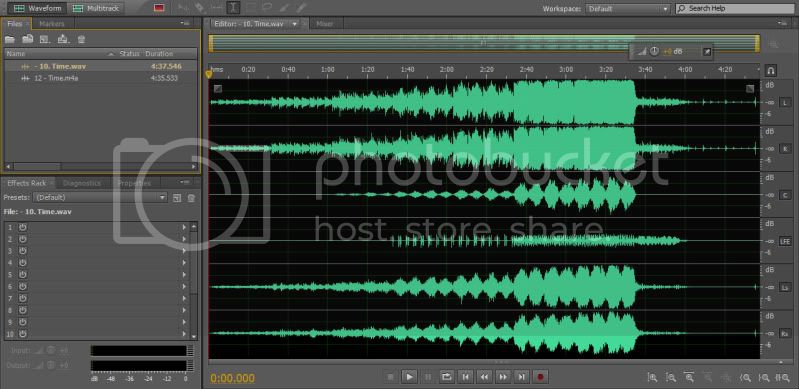Image resolution: width=799 pixels, height=389 pixels.
Task: Click the rewind button
Action: pyautogui.click(x=484, y=377)
